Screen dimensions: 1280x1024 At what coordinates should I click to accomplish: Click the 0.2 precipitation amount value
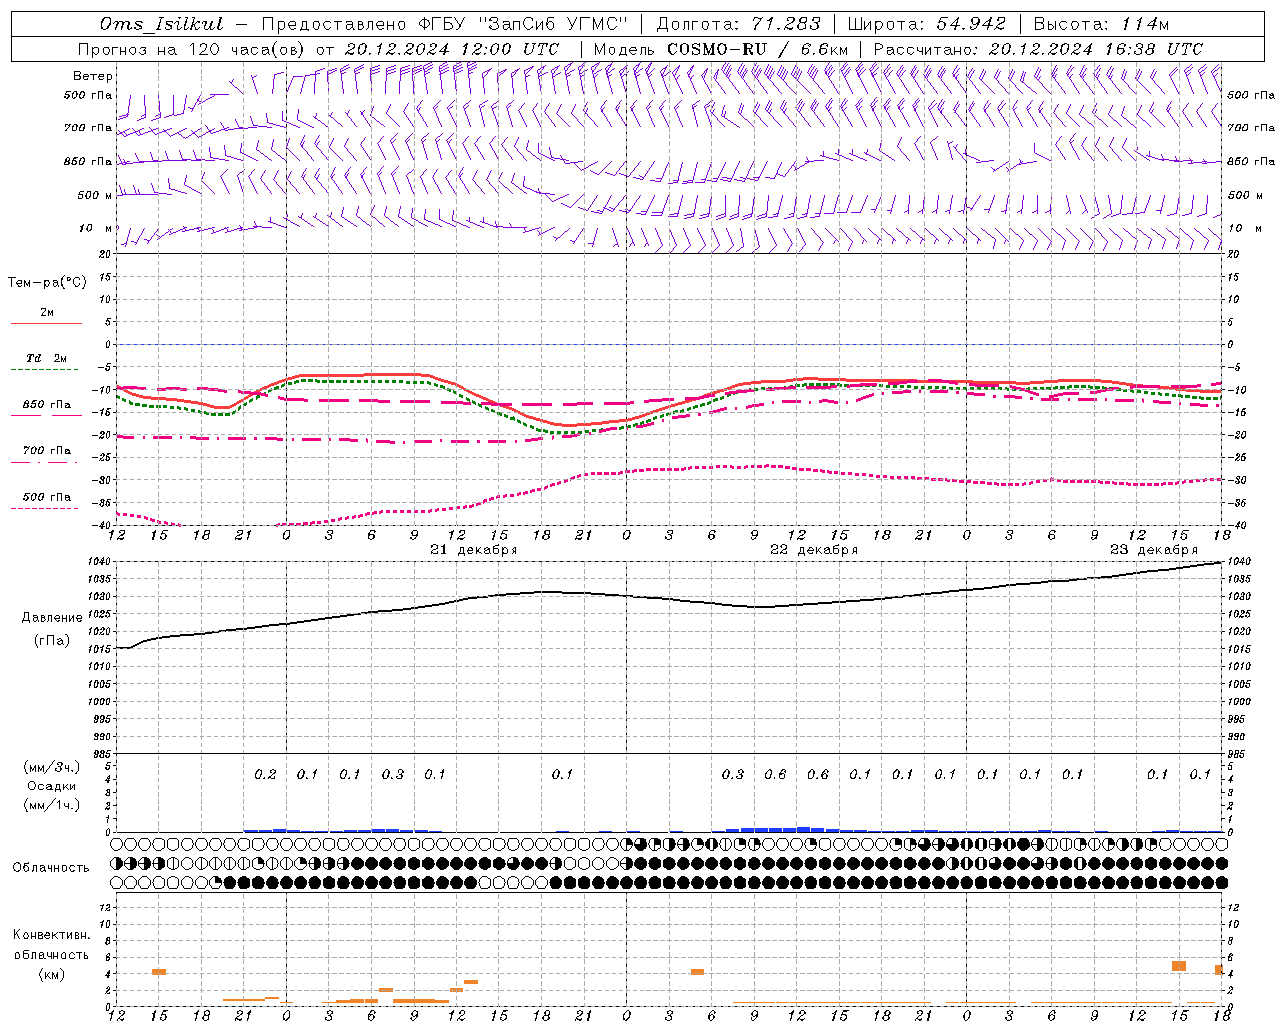tap(265, 775)
